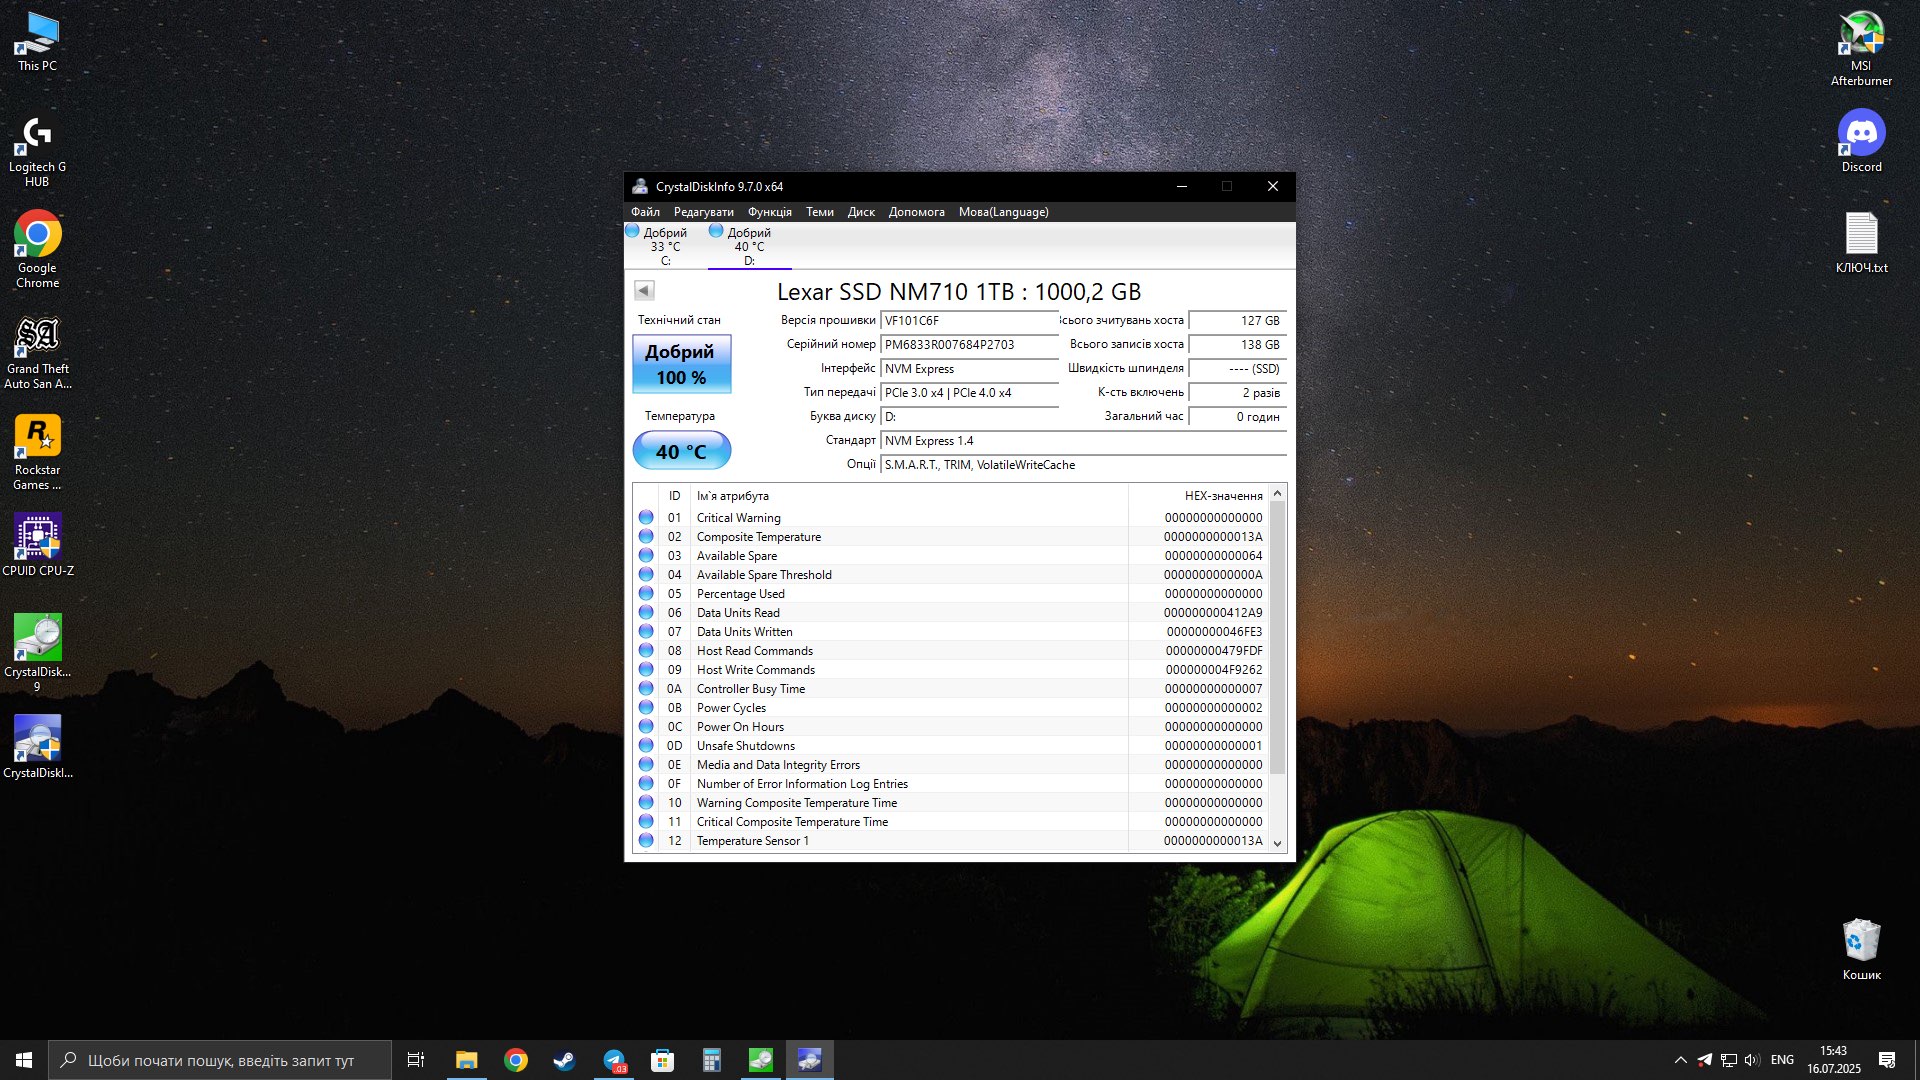Open КЛЮЧ.txt file on desktop
This screenshot has height=1080, width=1920.
1861,243
